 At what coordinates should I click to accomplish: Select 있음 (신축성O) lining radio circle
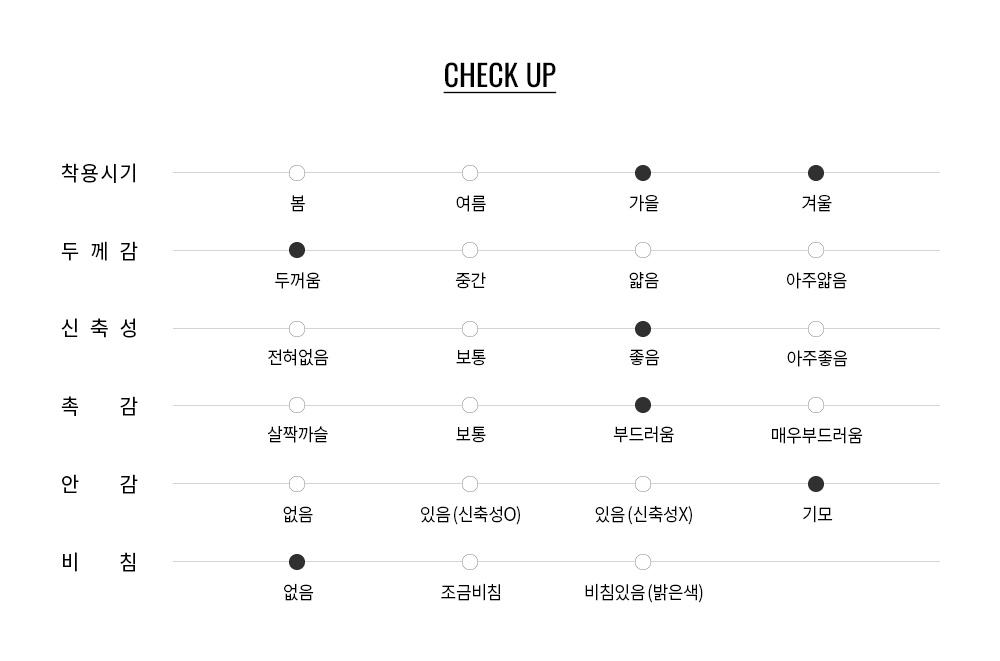470,484
